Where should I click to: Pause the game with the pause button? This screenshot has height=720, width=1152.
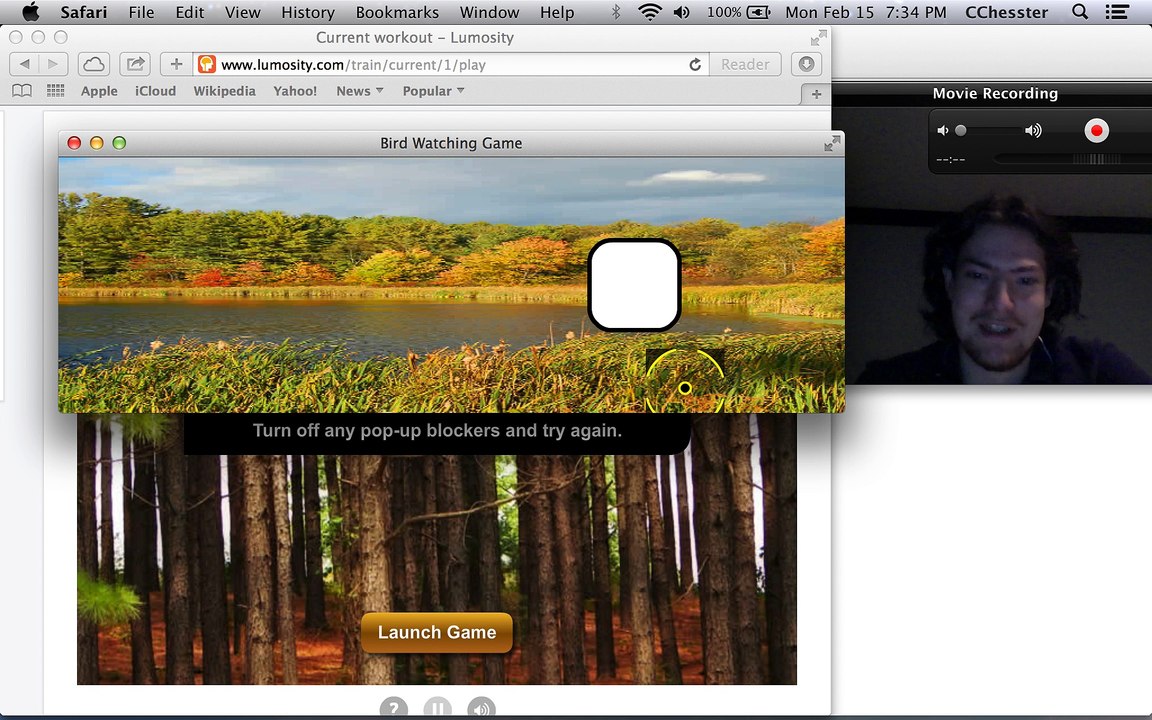tap(437, 709)
